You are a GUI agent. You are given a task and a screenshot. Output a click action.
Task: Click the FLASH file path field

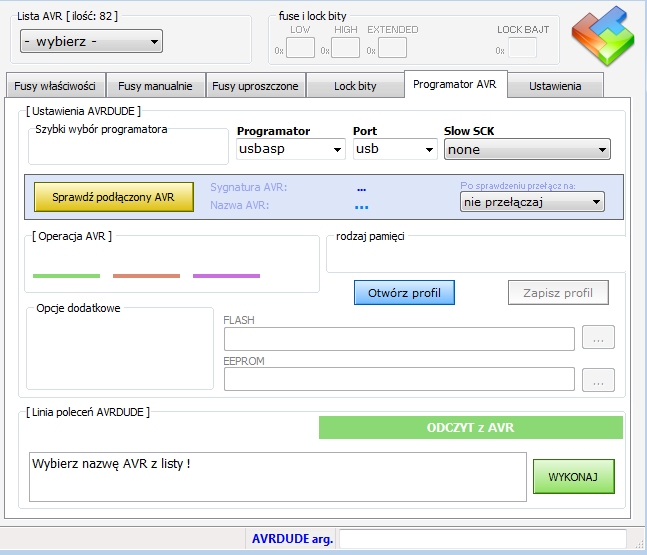(x=399, y=339)
